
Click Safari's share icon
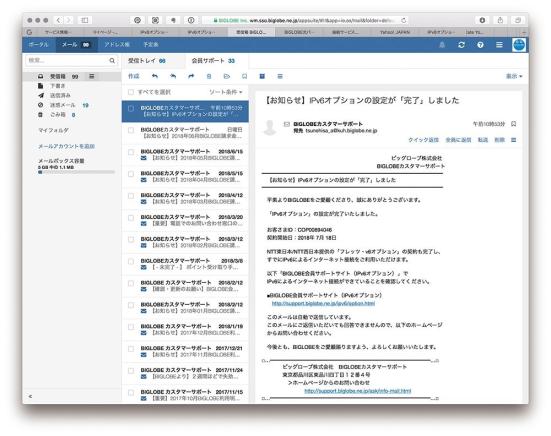click(x=500, y=20)
